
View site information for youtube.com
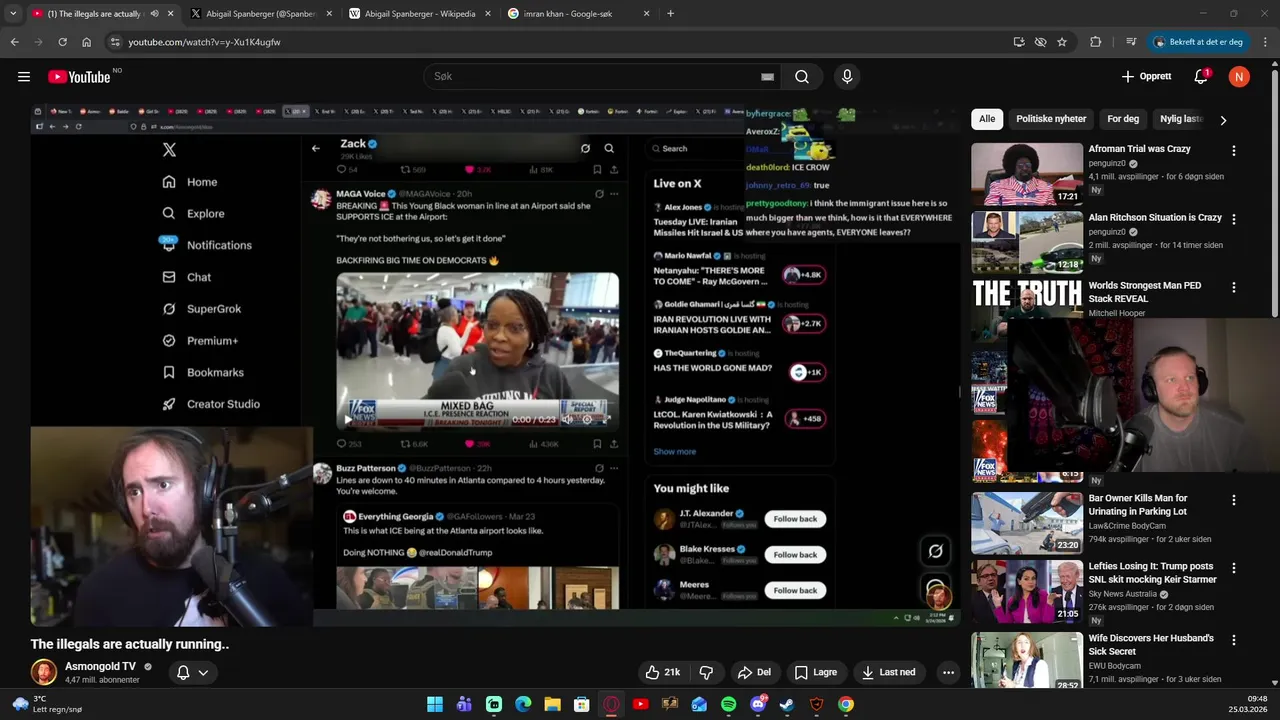click(x=115, y=42)
